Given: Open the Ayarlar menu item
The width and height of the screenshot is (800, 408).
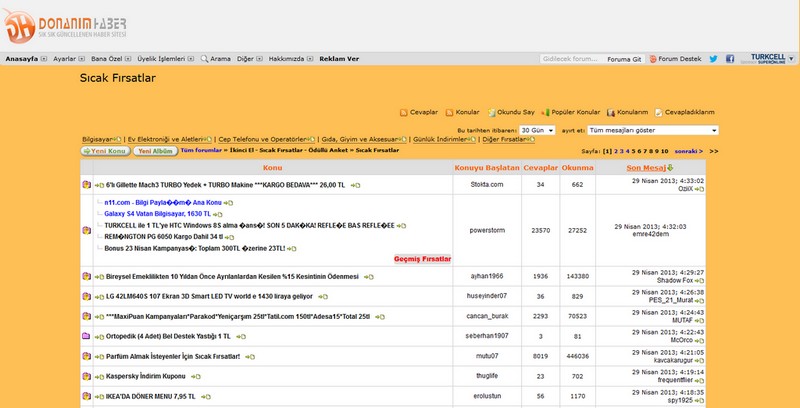Looking at the screenshot, I should tap(65, 59).
